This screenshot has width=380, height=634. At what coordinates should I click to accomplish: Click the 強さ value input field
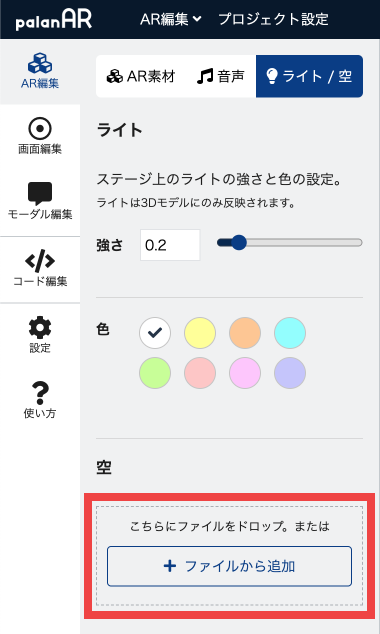coord(170,245)
